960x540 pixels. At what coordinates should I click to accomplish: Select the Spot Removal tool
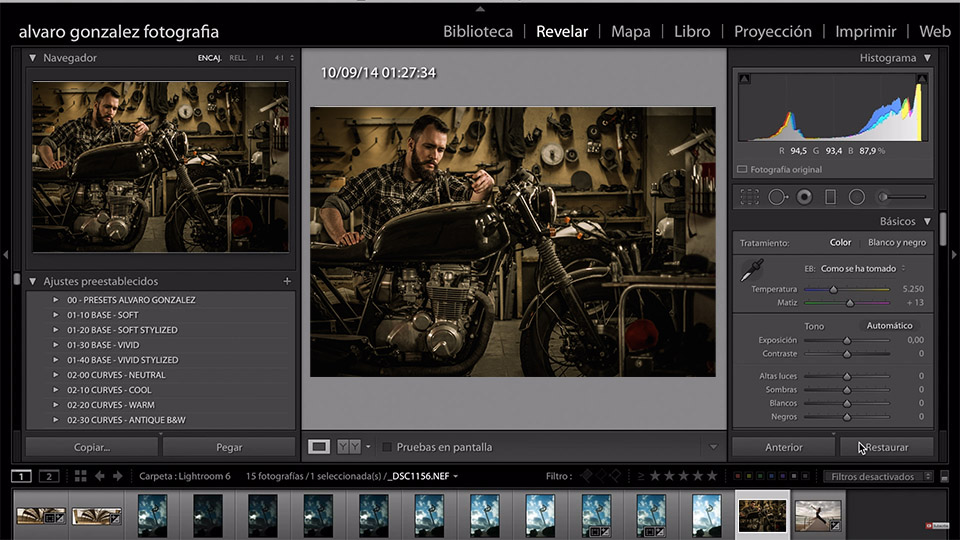click(x=778, y=197)
